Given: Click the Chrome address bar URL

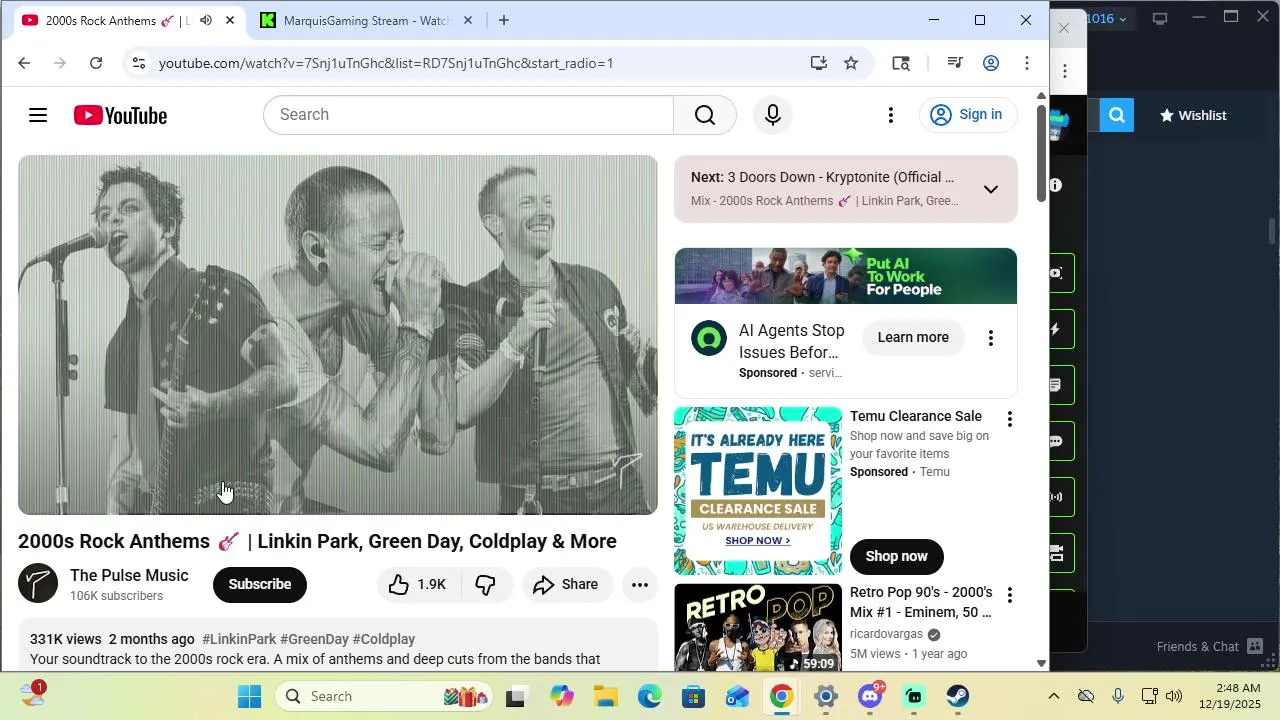Looking at the screenshot, I should pos(386,63).
